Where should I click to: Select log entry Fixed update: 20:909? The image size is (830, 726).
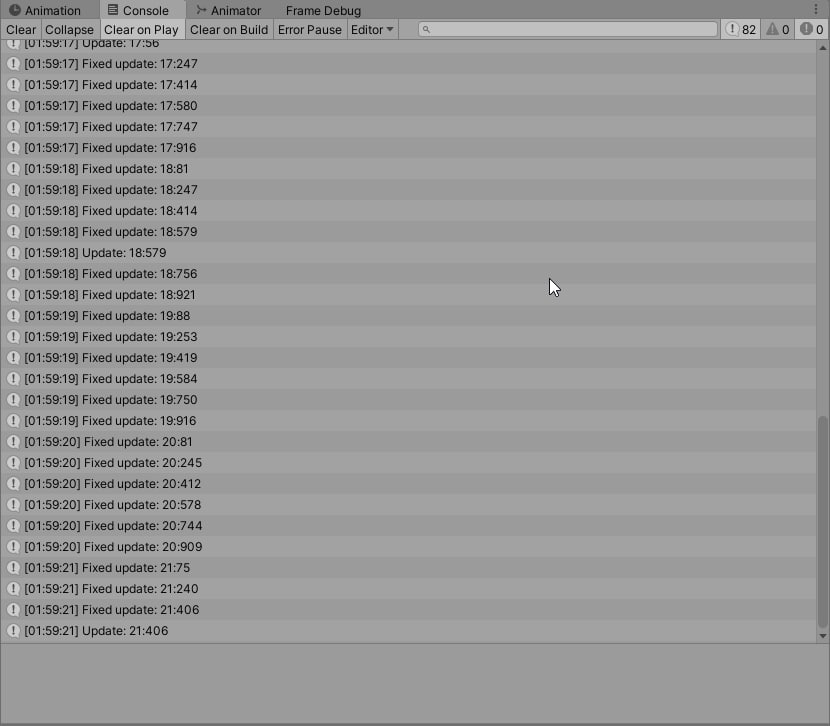[x=408, y=547]
